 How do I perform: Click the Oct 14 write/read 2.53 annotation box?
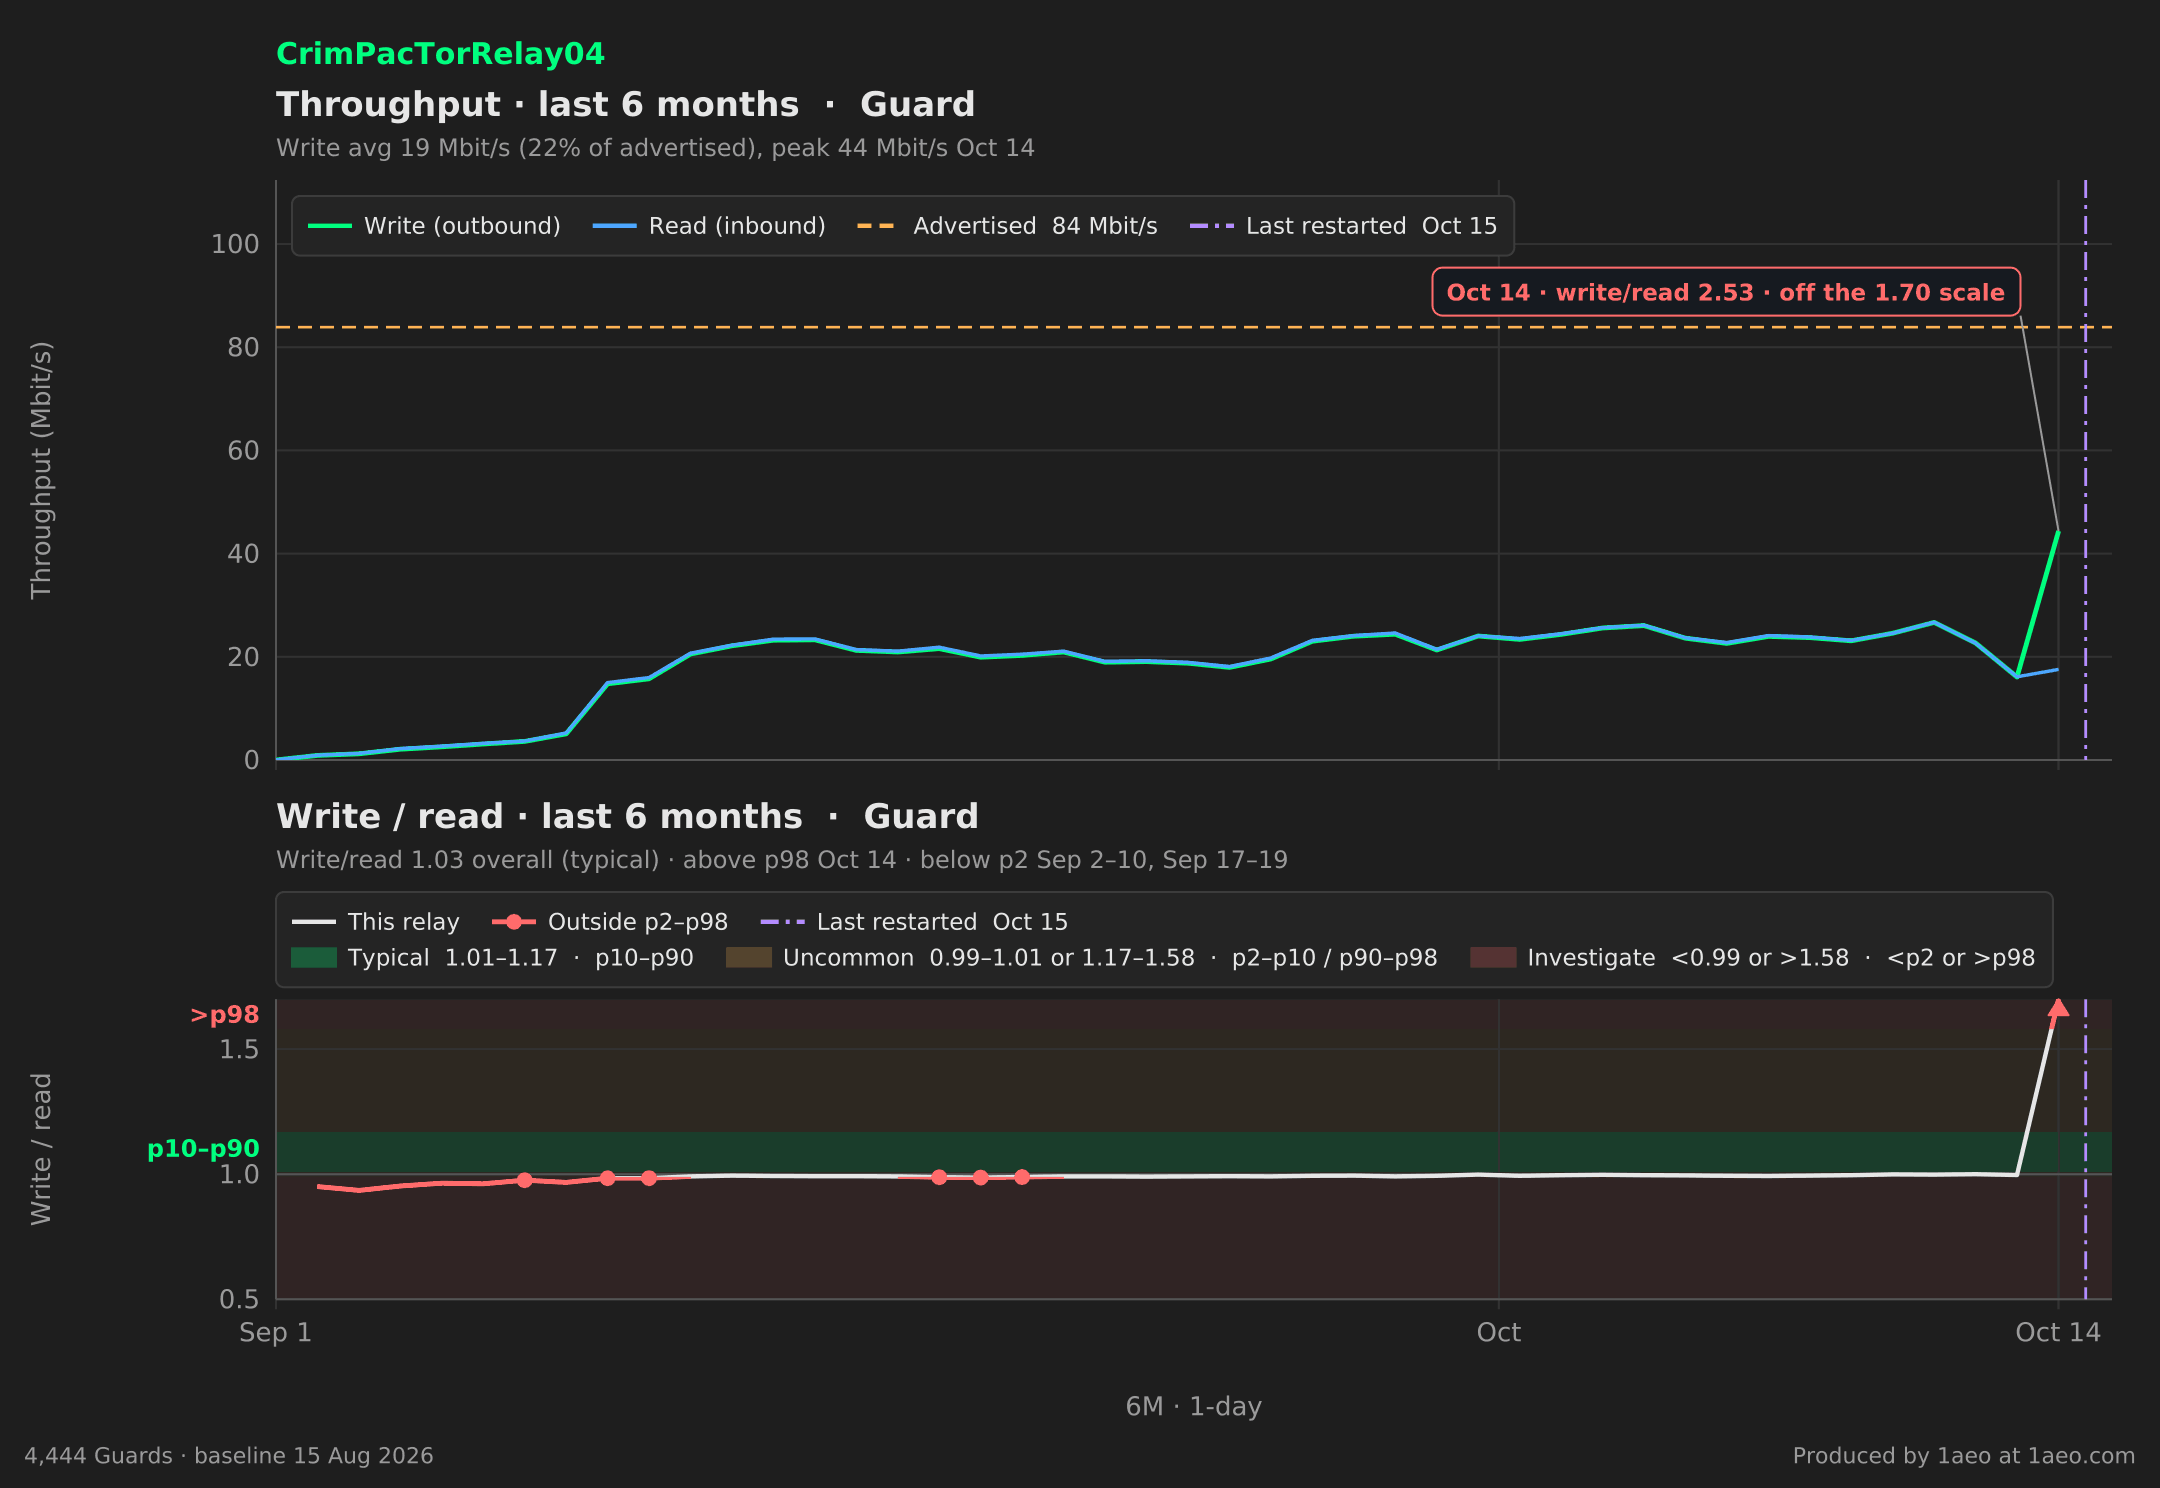coord(1726,292)
